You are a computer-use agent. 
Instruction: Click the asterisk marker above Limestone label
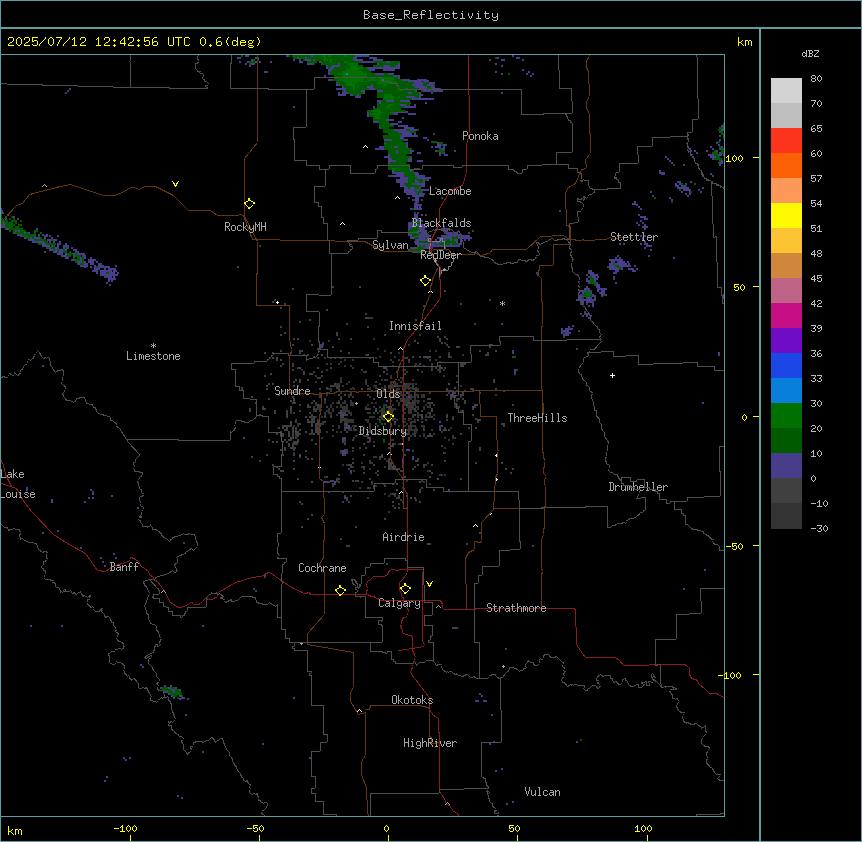[153, 346]
